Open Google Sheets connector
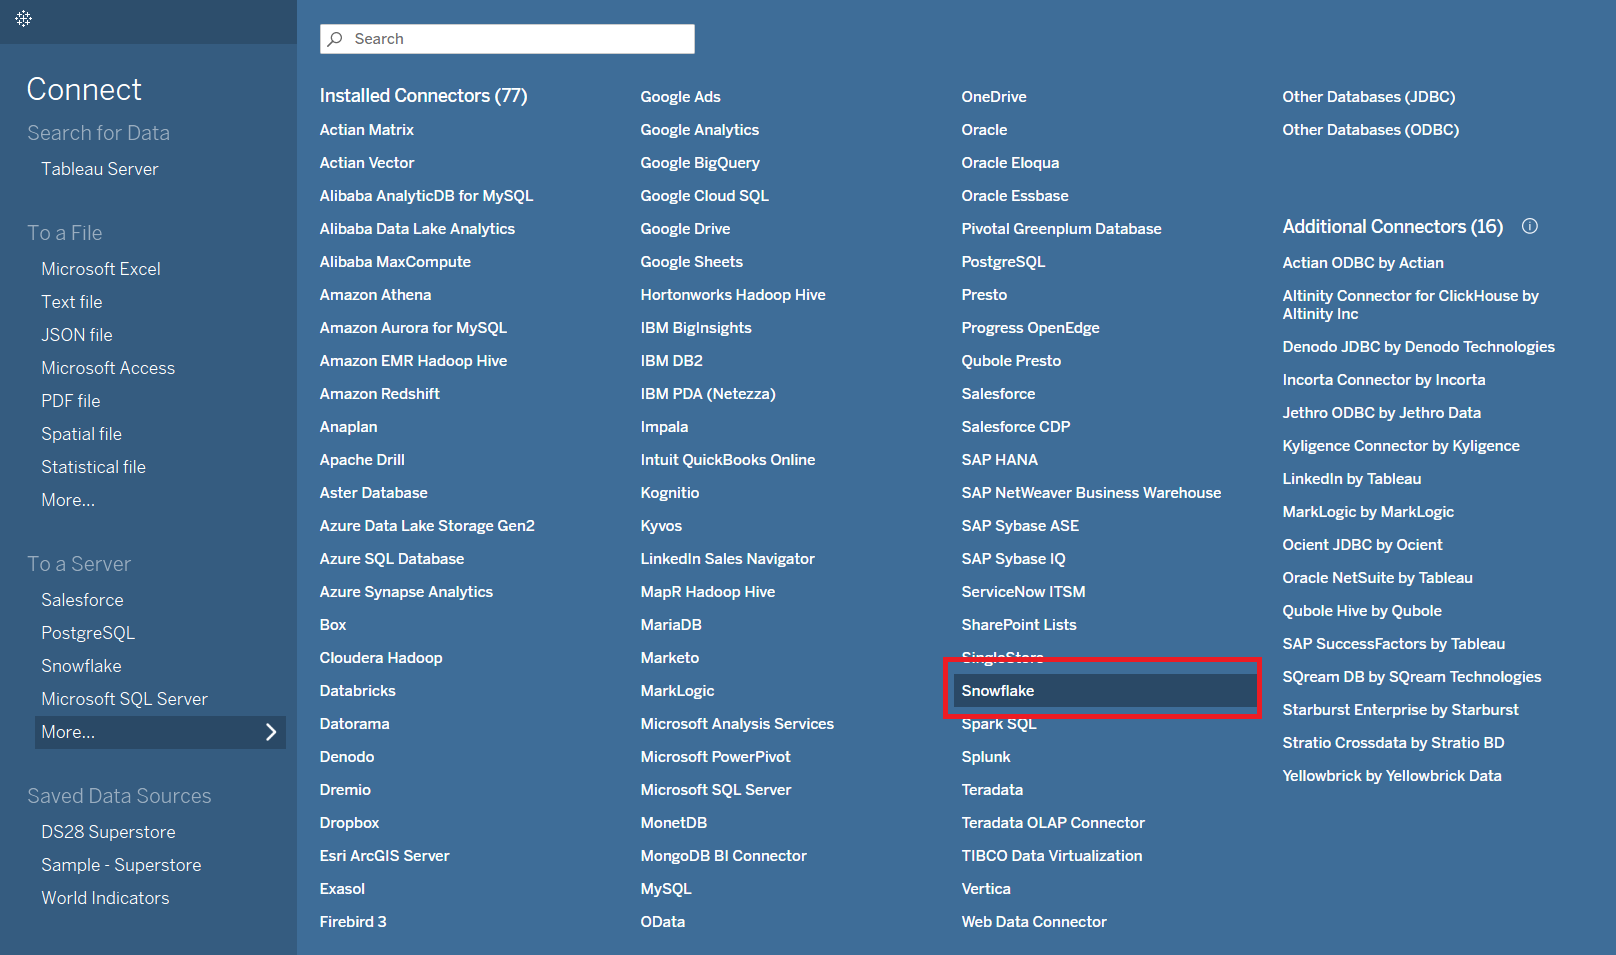The width and height of the screenshot is (1616, 955). click(x=692, y=262)
